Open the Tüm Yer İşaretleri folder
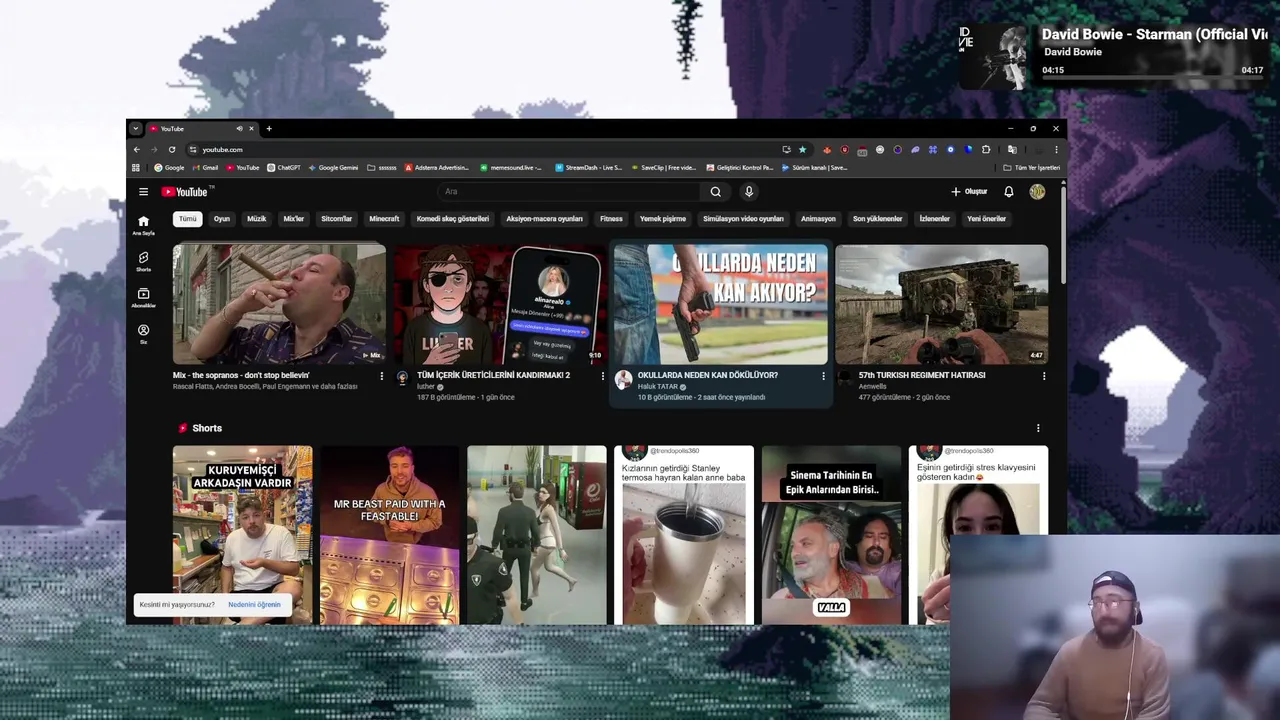Screen dimensions: 1280x720 point(1031,168)
